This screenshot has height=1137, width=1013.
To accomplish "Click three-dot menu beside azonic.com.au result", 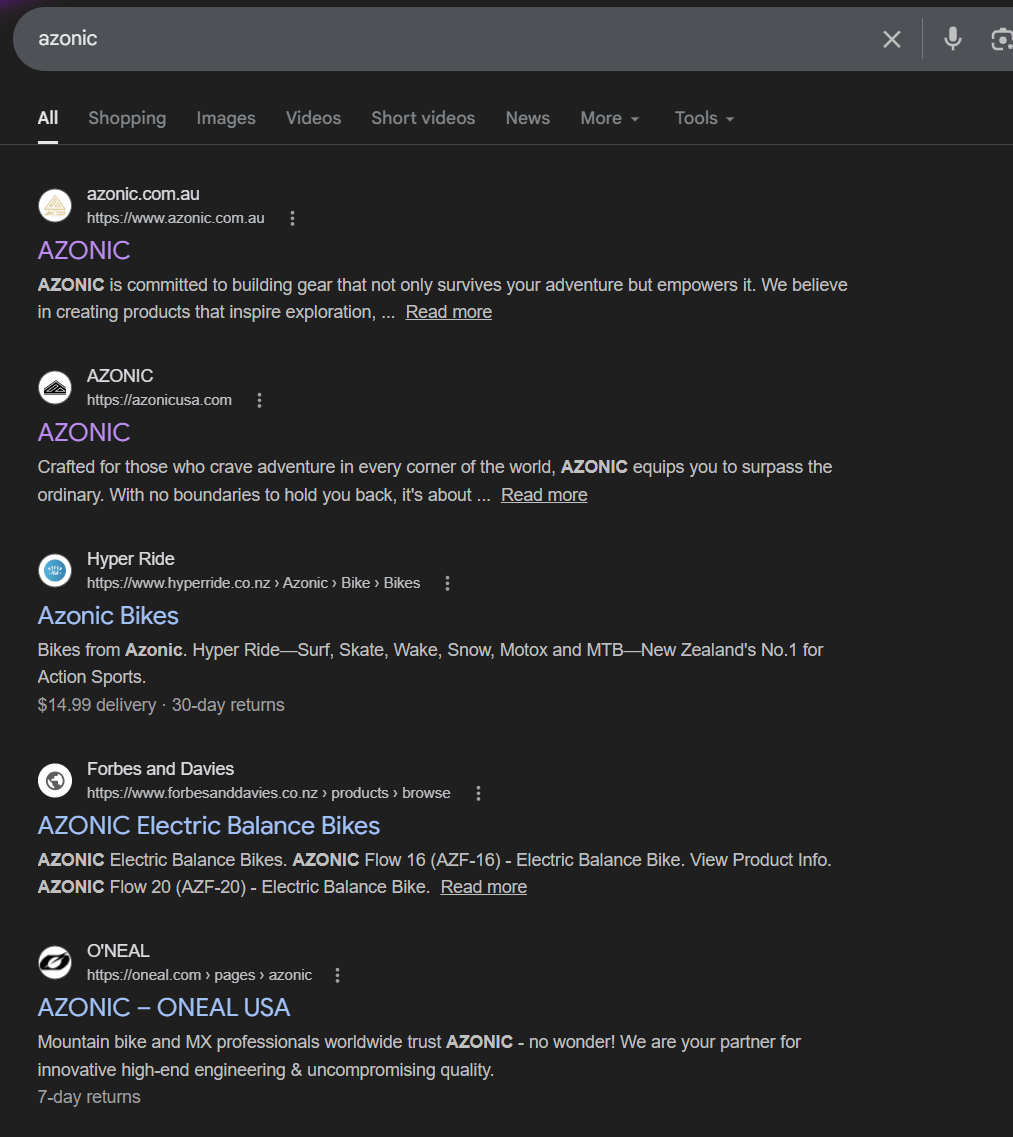I will coord(292,218).
